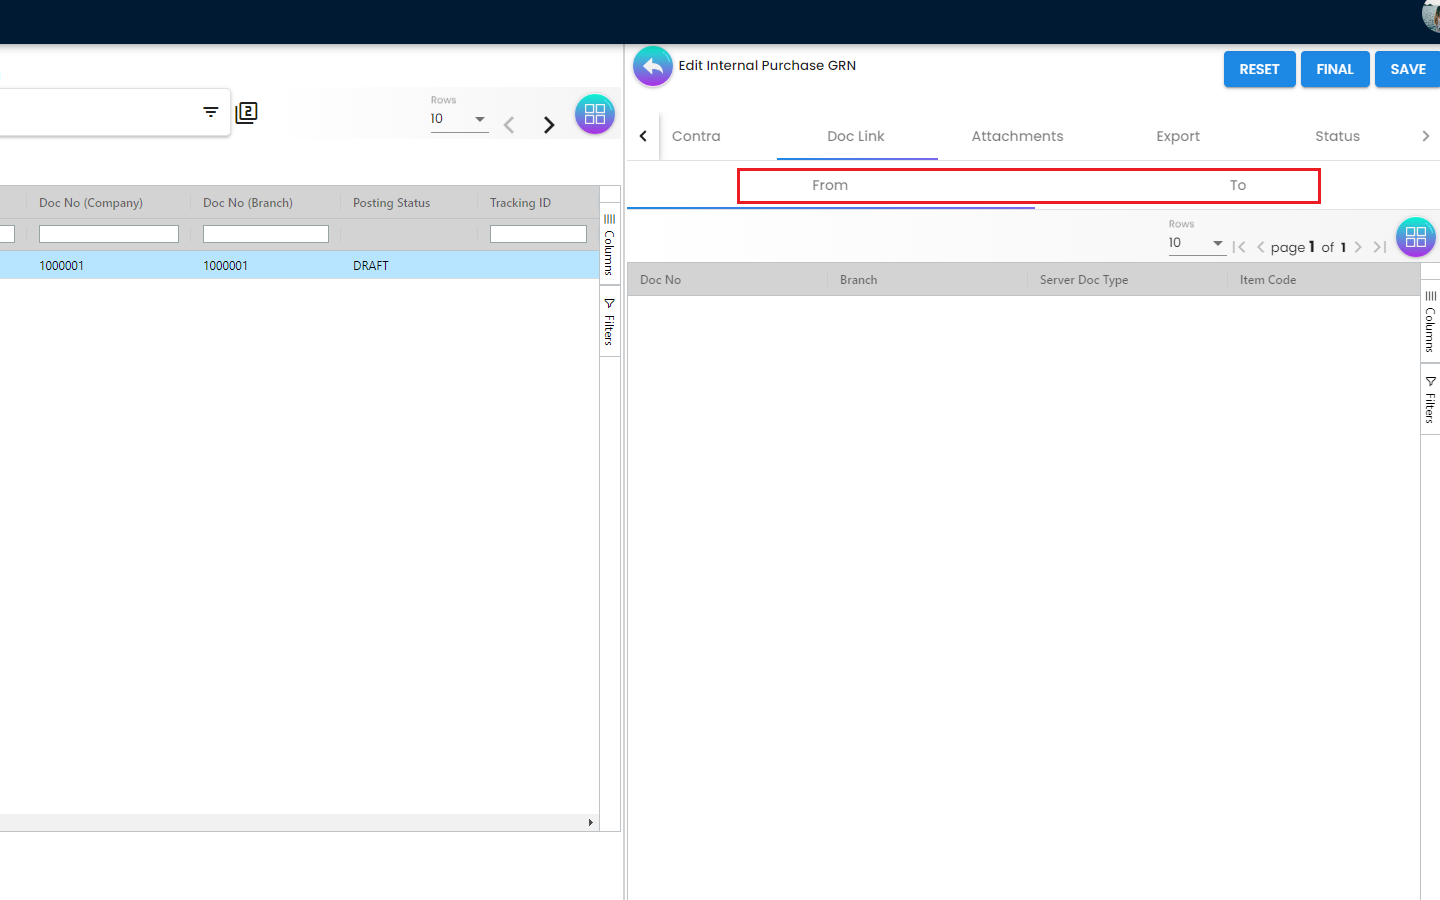Focus the Doc No (Branch) filter field
This screenshot has width=1440, height=900.
click(x=266, y=234)
